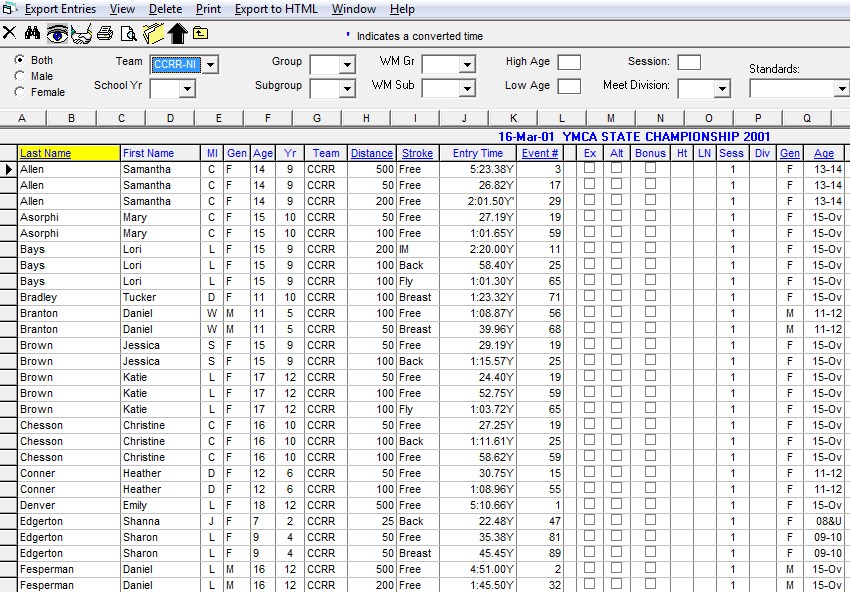Tick the Bonus checkbox in first Allen row
This screenshot has height=592, width=850.
click(650, 169)
